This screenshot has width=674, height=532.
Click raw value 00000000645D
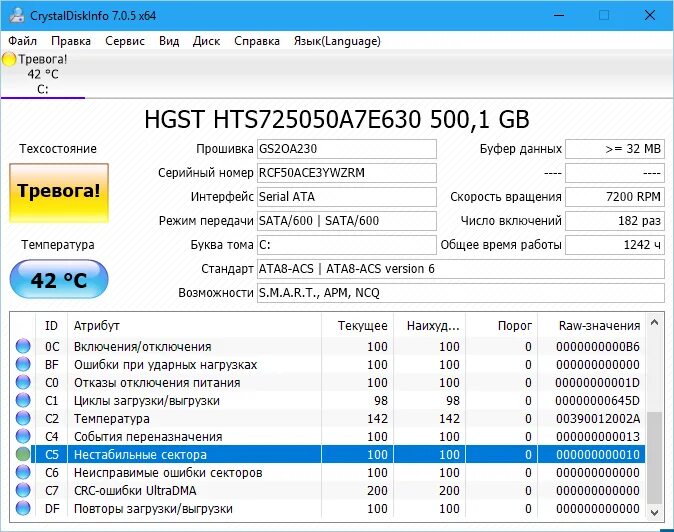coord(597,401)
